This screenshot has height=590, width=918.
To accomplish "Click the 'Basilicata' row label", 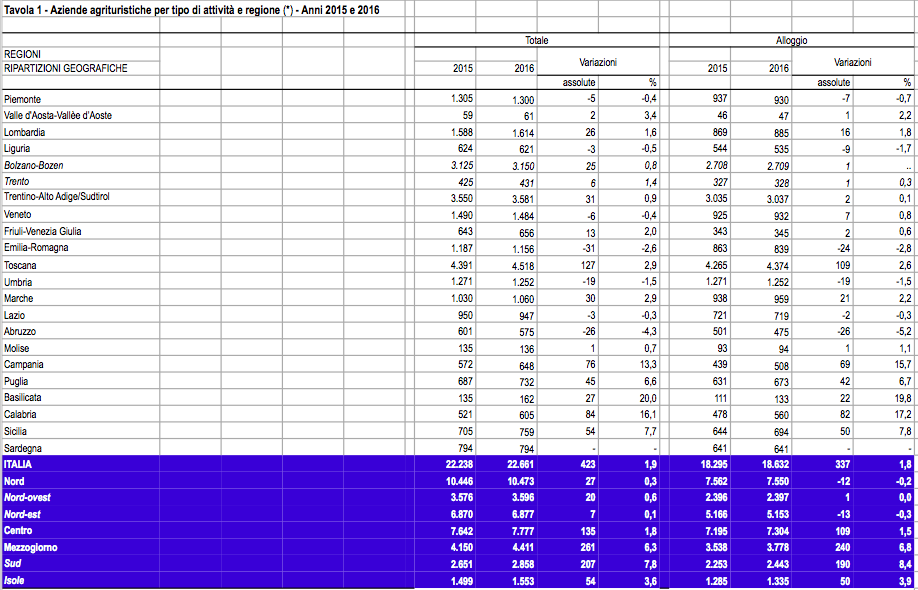I will (x=22, y=397).
